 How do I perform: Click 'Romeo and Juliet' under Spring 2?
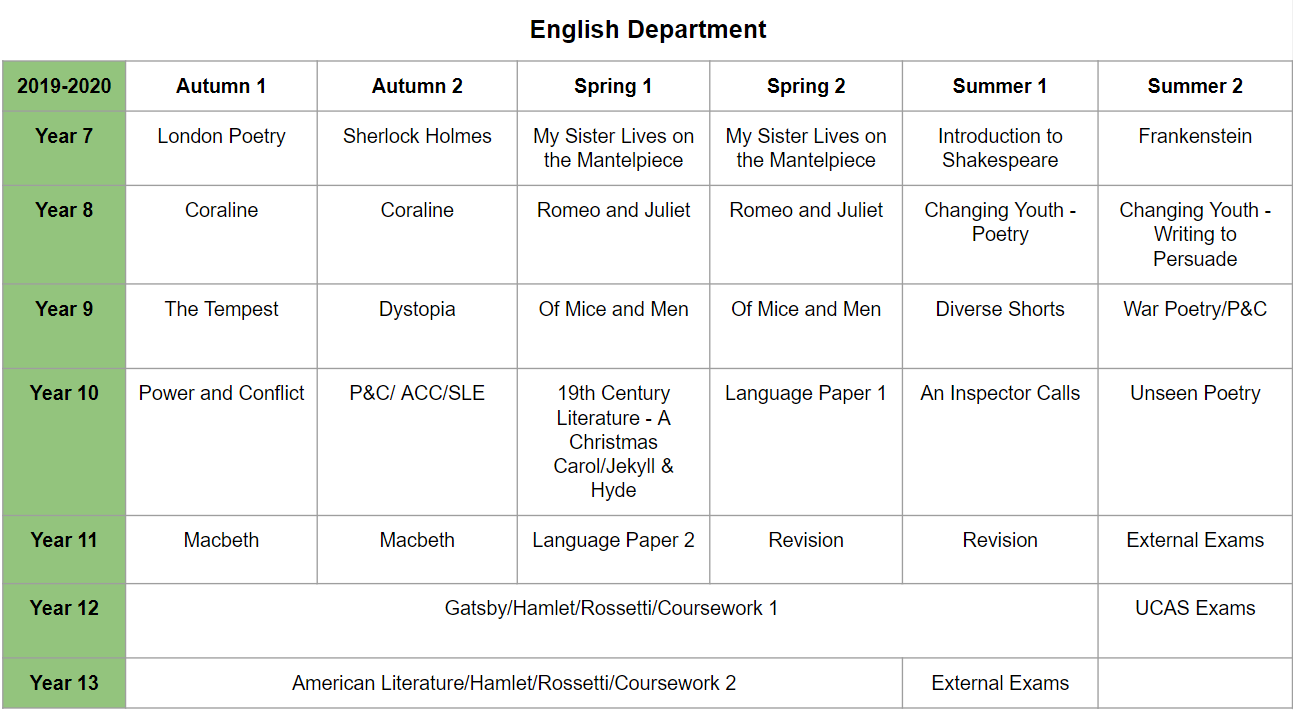click(806, 234)
